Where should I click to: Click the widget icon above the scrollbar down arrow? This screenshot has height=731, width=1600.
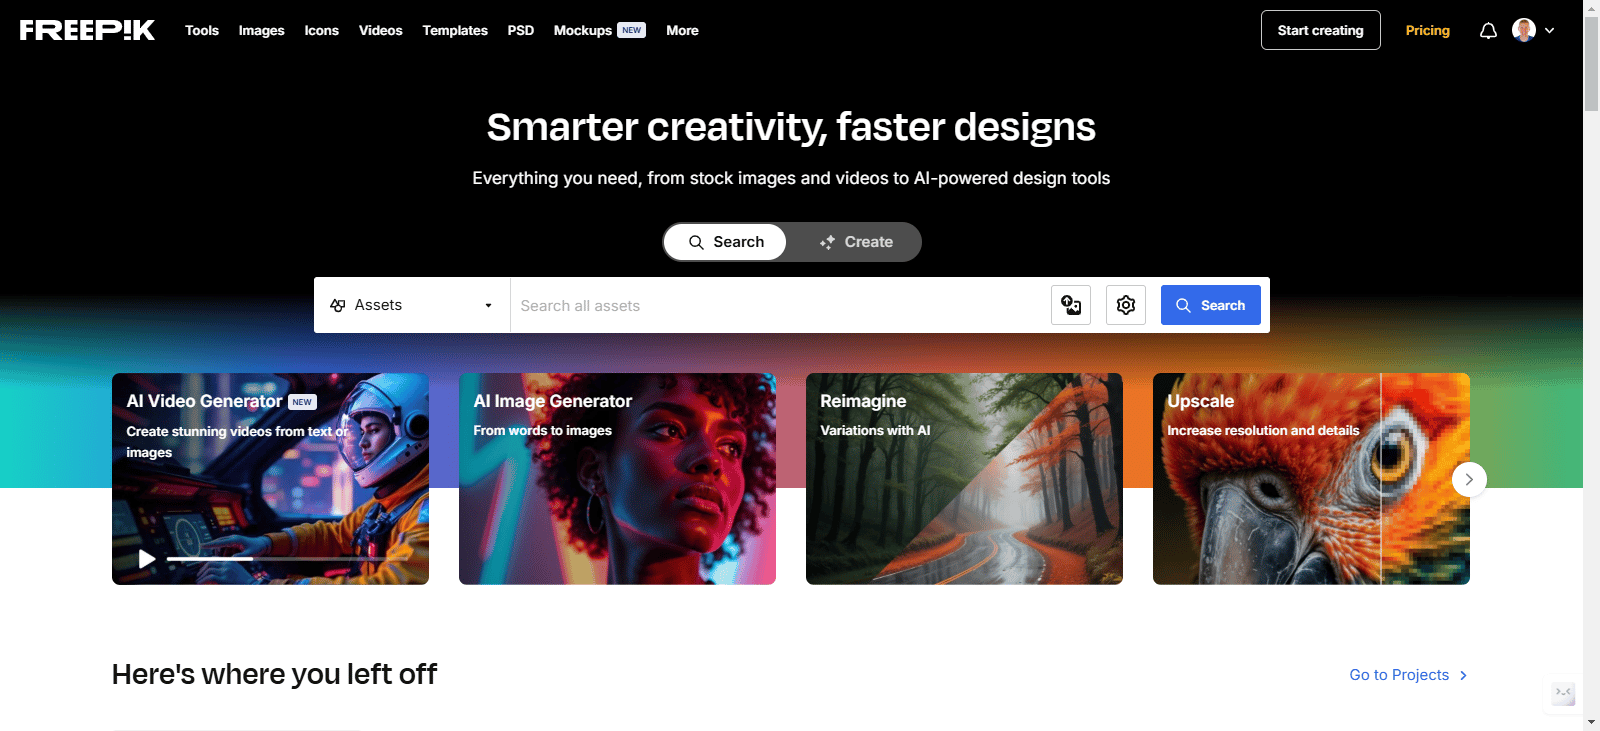pos(1563,693)
